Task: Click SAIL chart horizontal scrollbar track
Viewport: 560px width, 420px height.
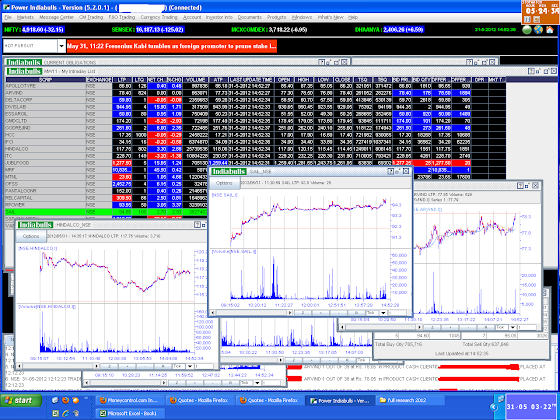Action: [251, 313]
